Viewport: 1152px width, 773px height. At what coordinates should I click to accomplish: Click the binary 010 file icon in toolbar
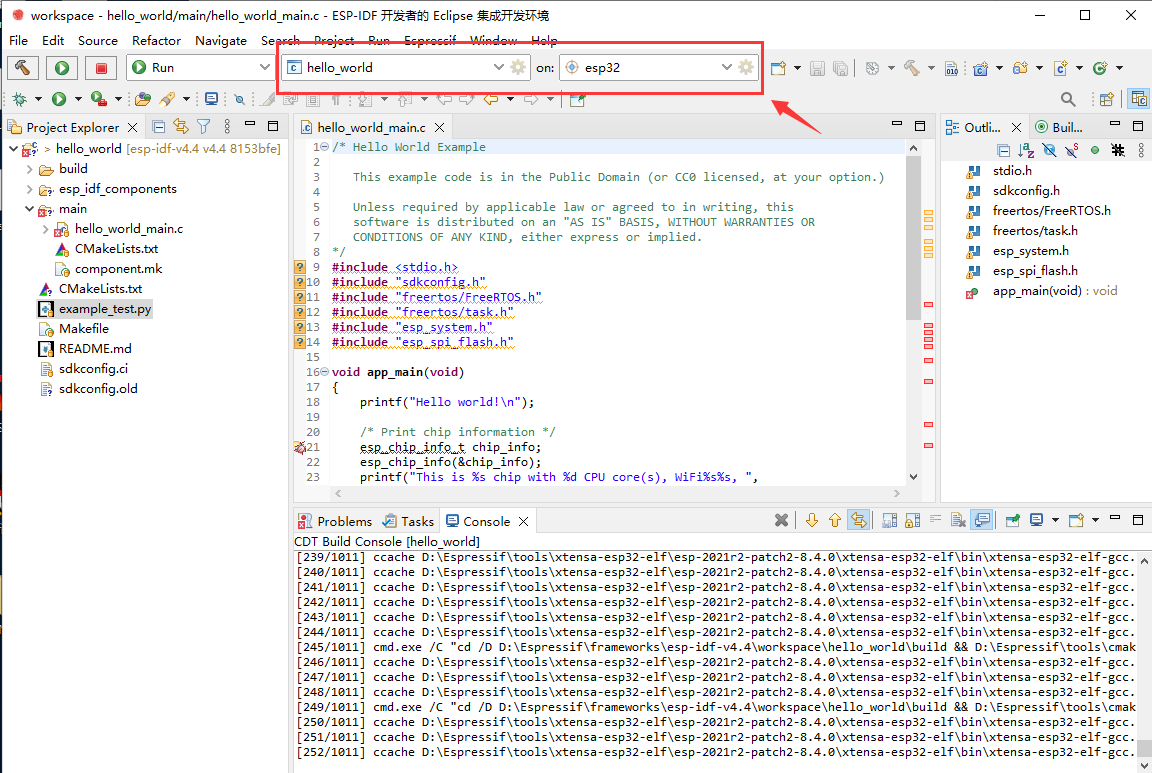tap(951, 68)
